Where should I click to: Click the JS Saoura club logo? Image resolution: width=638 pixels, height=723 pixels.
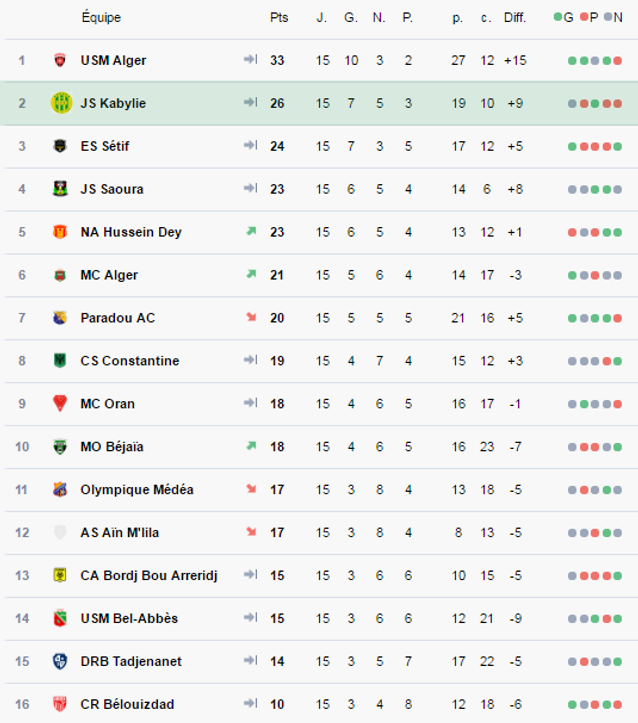click(x=60, y=189)
